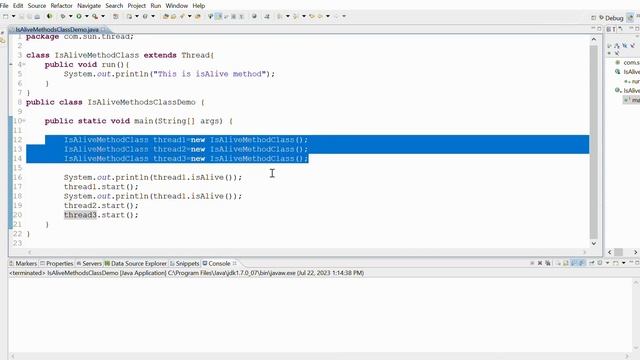The image size is (640, 360).
Task: Click the Run External Tools icon
Action: [95, 16]
